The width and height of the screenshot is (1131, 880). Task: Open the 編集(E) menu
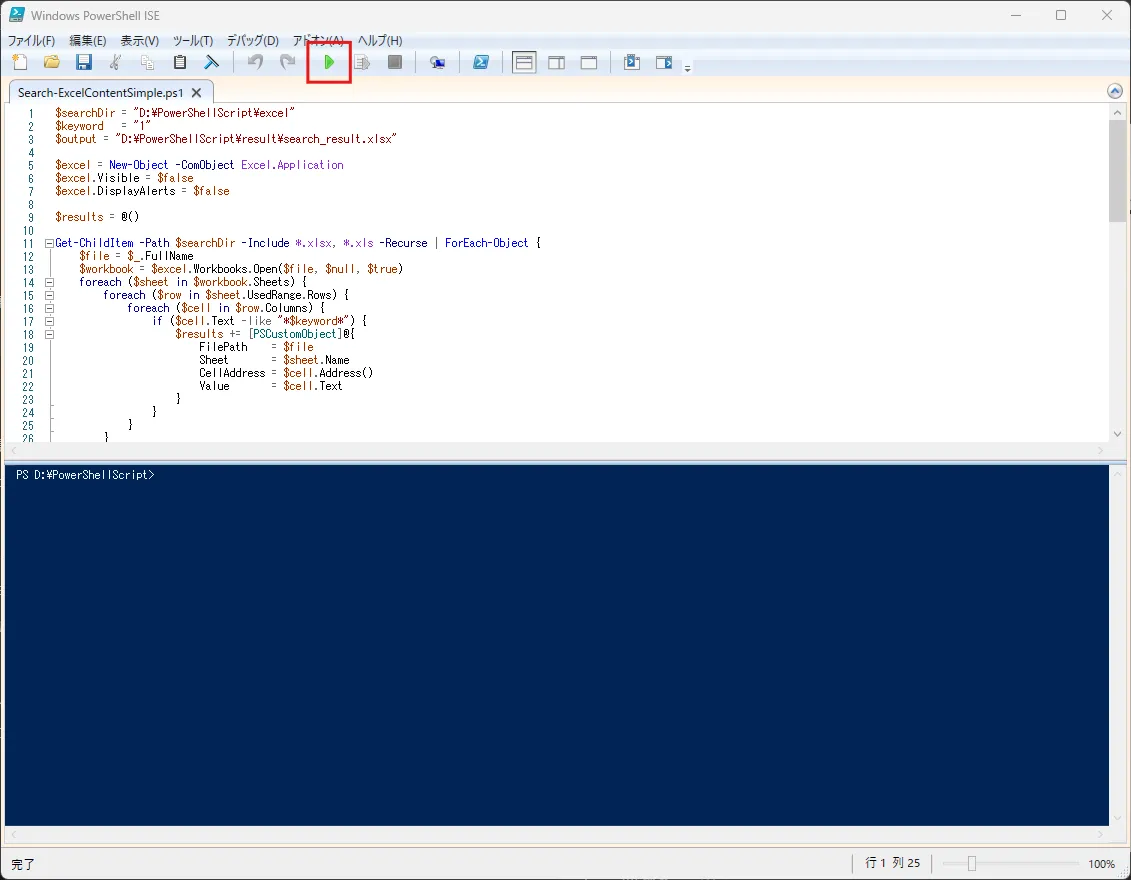(x=87, y=40)
